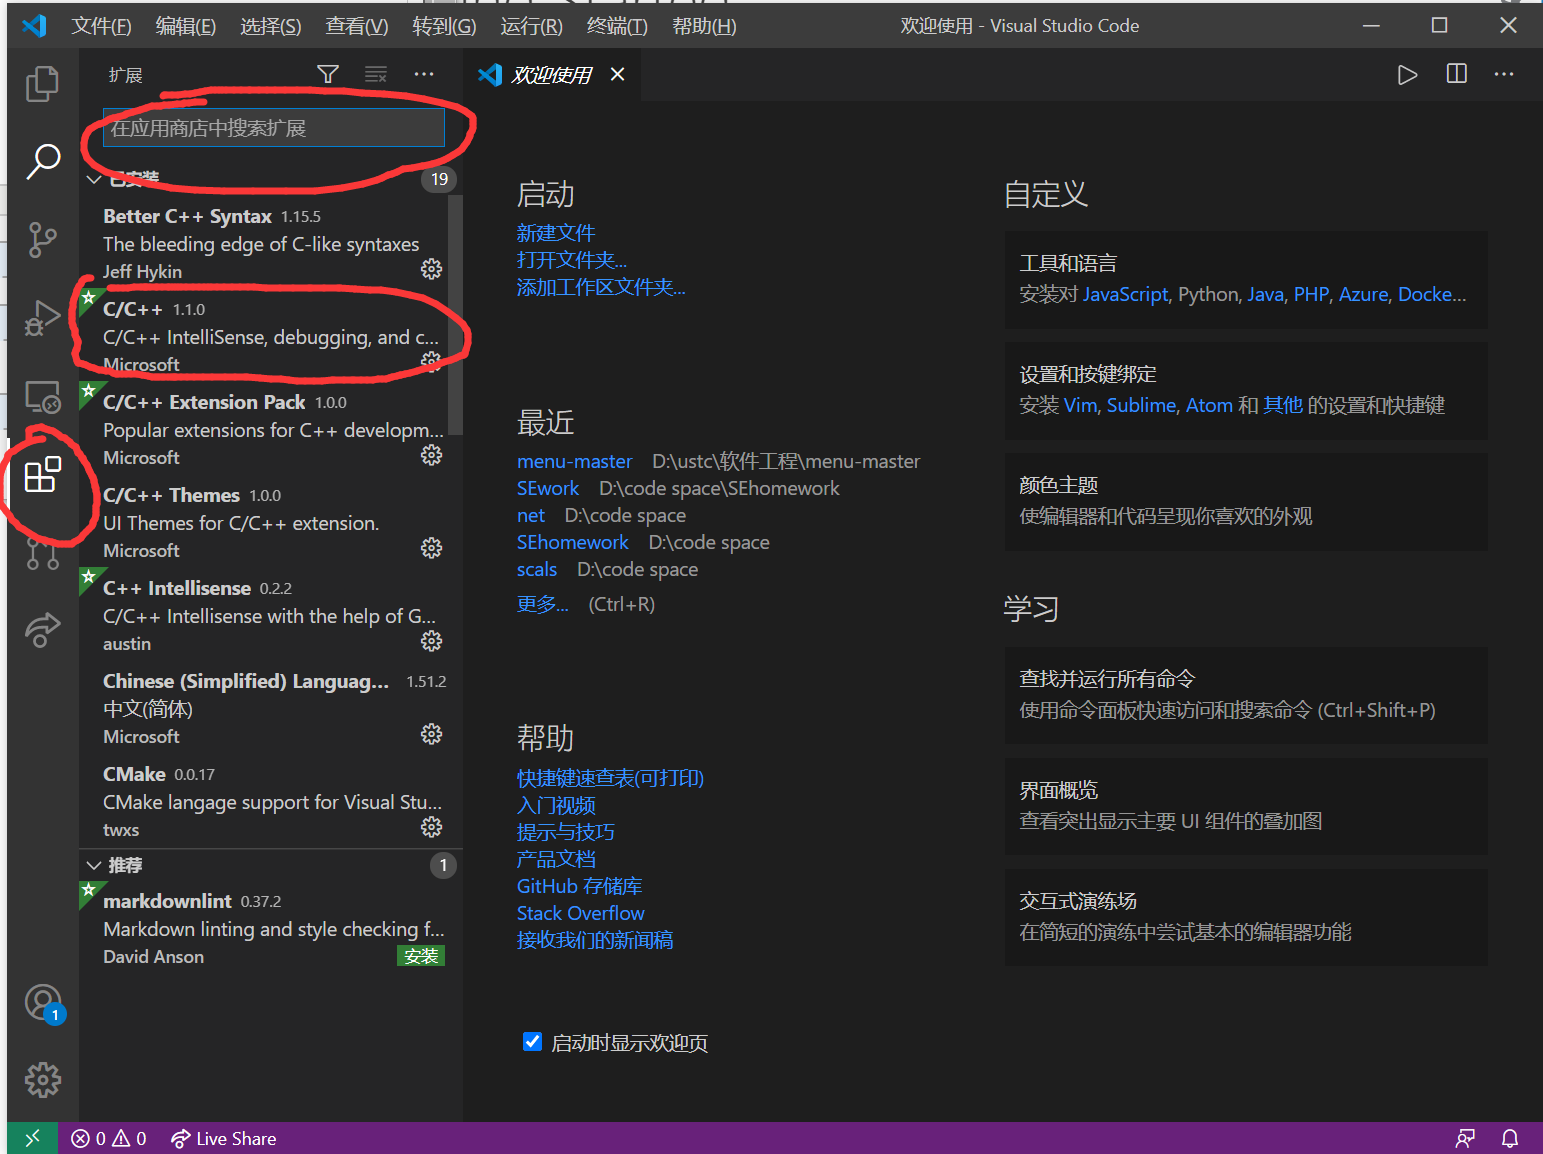Open recent folder scals

[537, 569]
